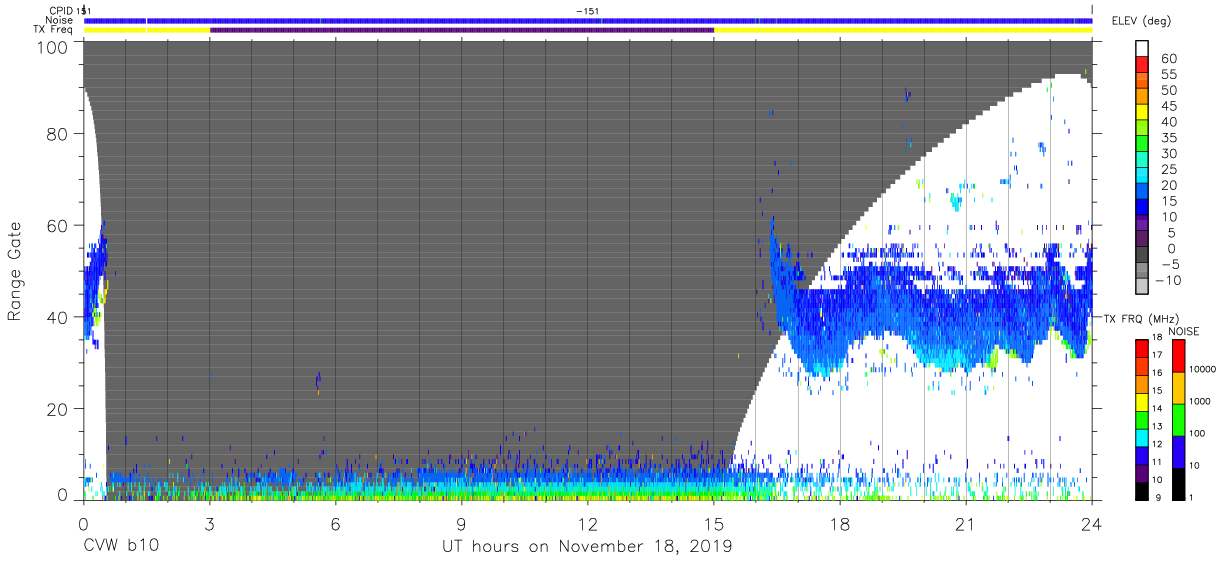The image size is (1228, 567).
Task: Click the 45 label on the ELEV colorbar
Action: 1168,106
